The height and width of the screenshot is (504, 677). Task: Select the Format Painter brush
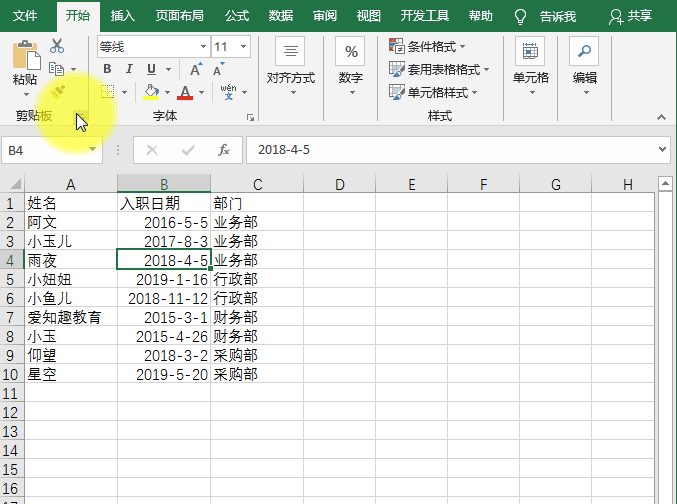point(58,92)
